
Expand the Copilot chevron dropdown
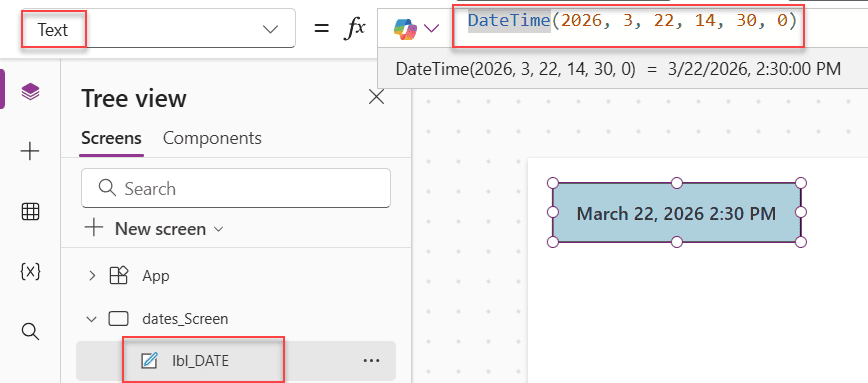pyautogui.click(x=432, y=28)
